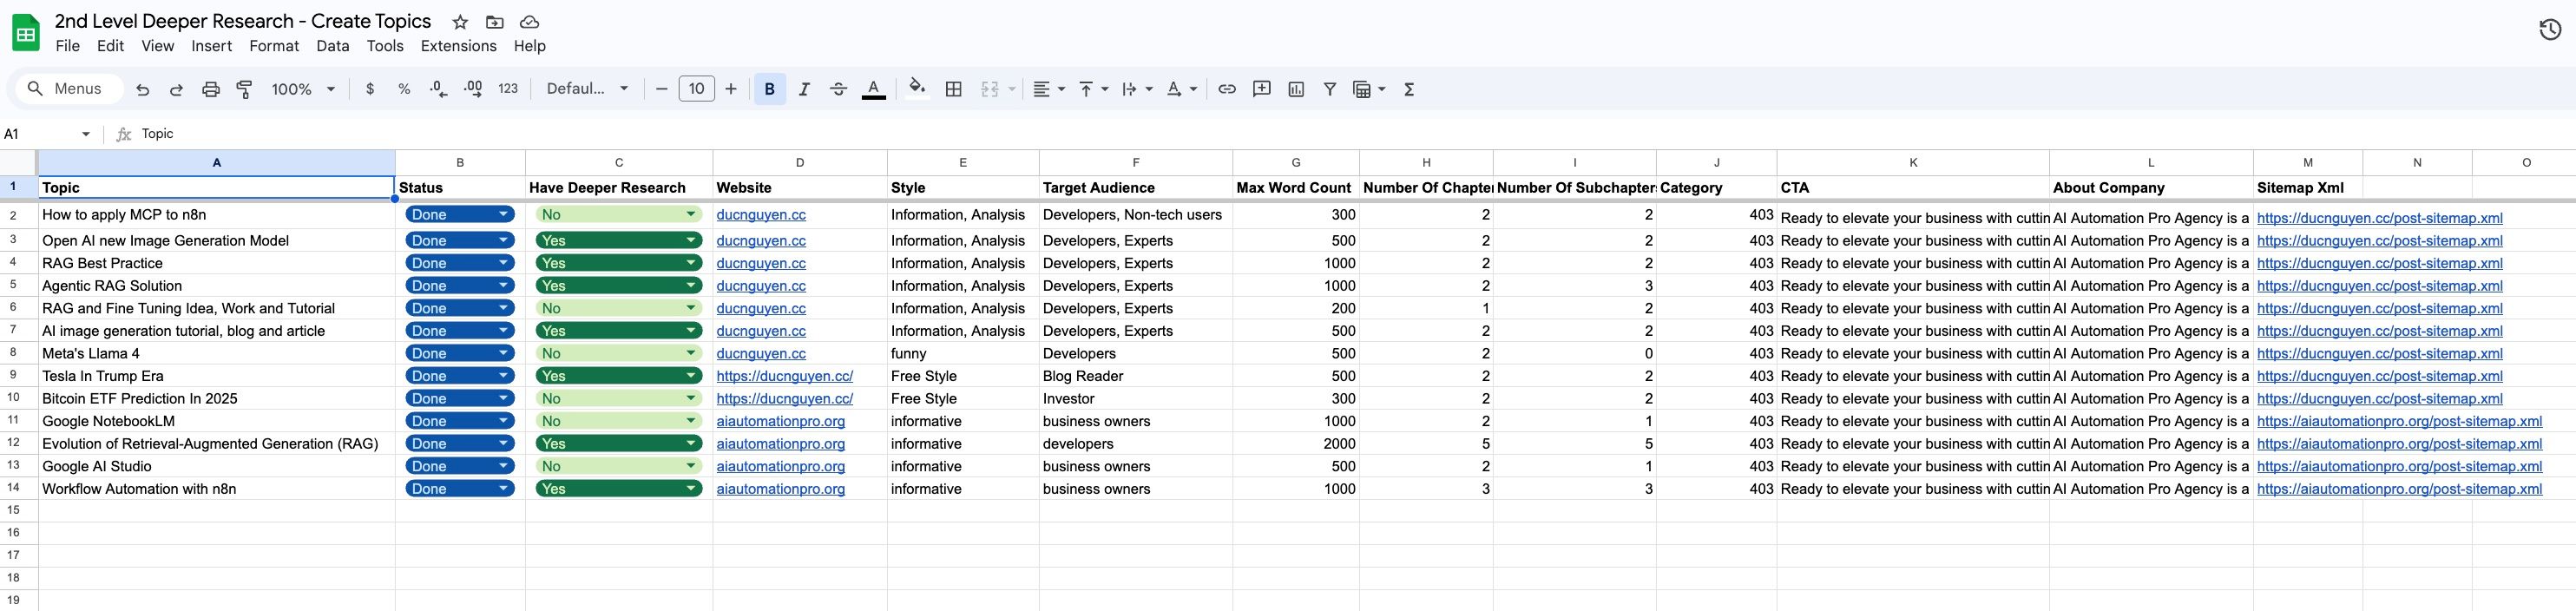Open https://ducnguyen.cc/ link for Tesla row
2576x611 pixels.
(x=785, y=376)
